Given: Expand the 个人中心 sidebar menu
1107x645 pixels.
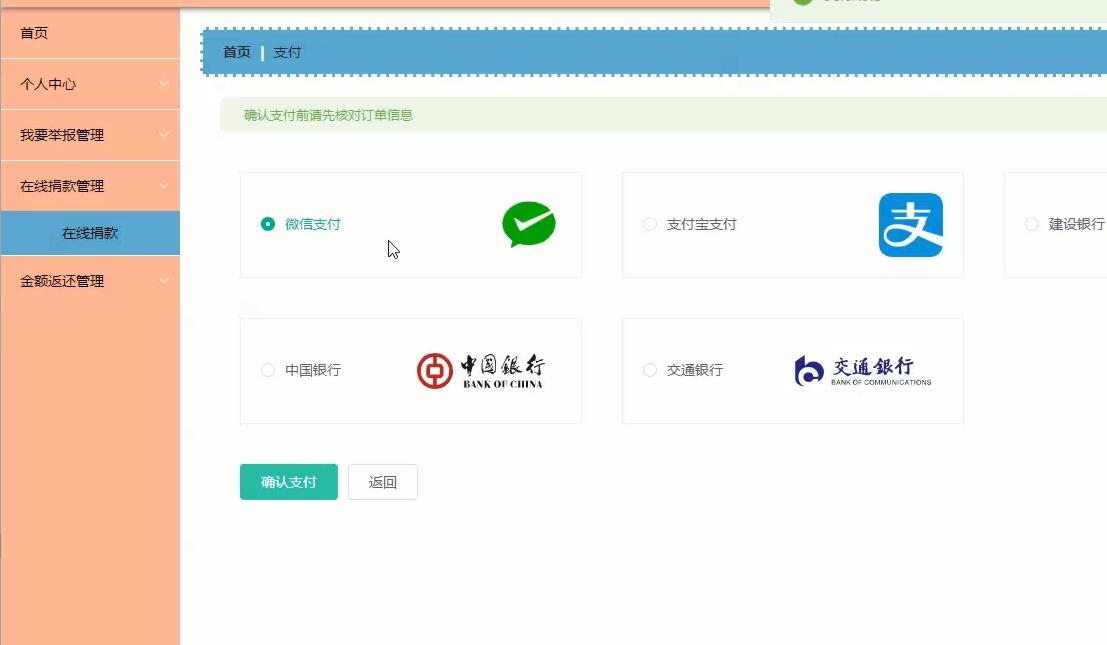Looking at the screenshot, I should (x=90, y=84).
